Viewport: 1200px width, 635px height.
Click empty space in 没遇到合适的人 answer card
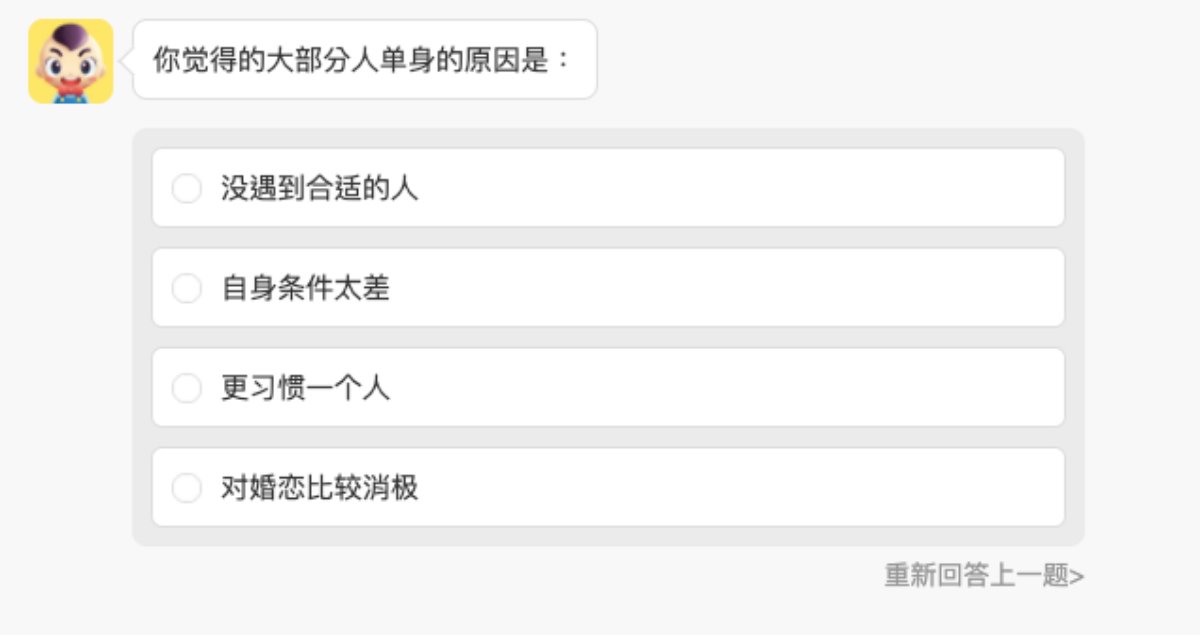click(740, 188)
